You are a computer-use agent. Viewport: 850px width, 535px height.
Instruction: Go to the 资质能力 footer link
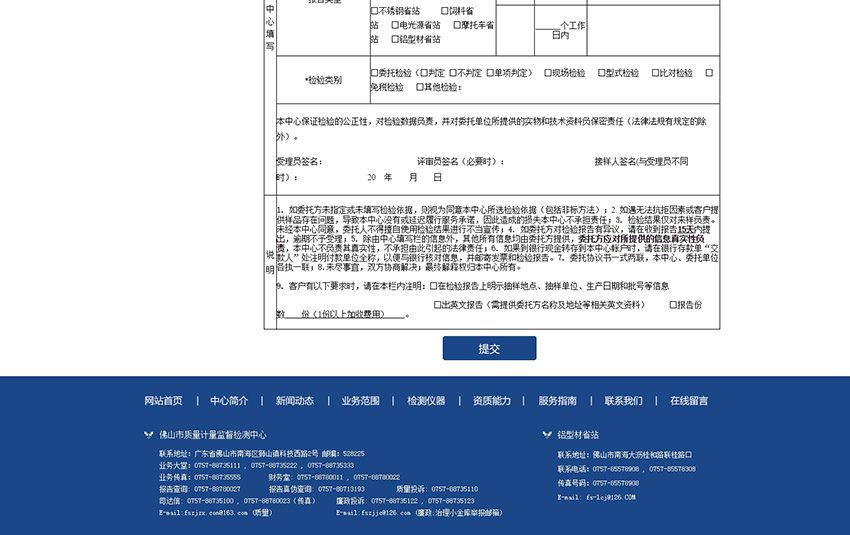(x=492, y=401)
